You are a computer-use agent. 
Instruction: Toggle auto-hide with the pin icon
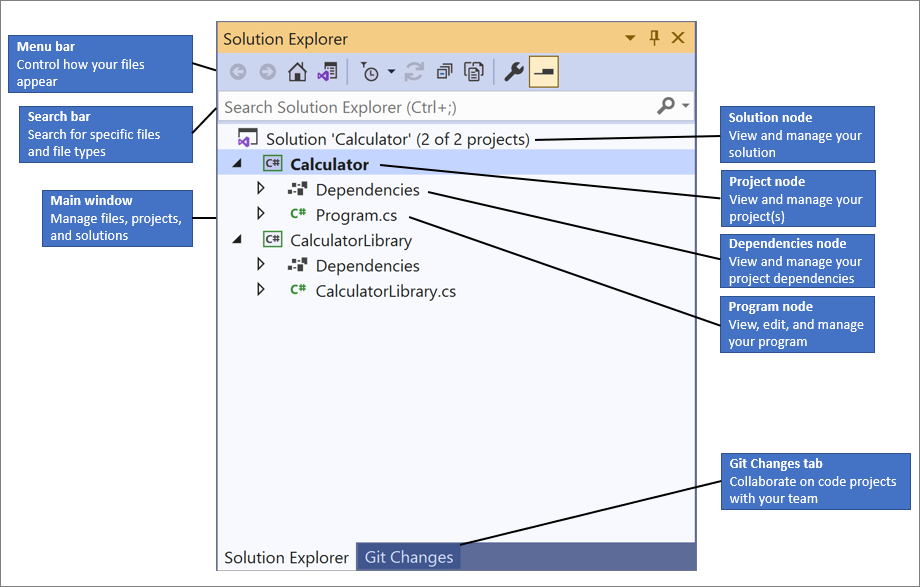click(x=655, y=38)
